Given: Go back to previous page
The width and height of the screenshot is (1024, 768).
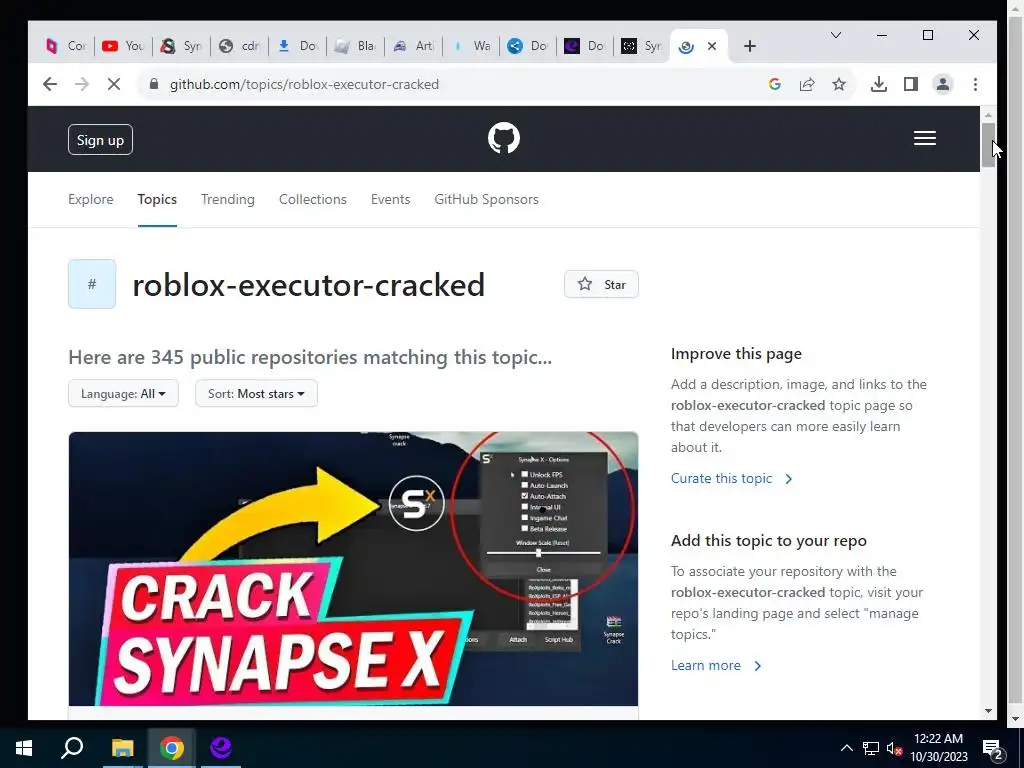Looking at the screenshot, I should [x=50, y=84].
